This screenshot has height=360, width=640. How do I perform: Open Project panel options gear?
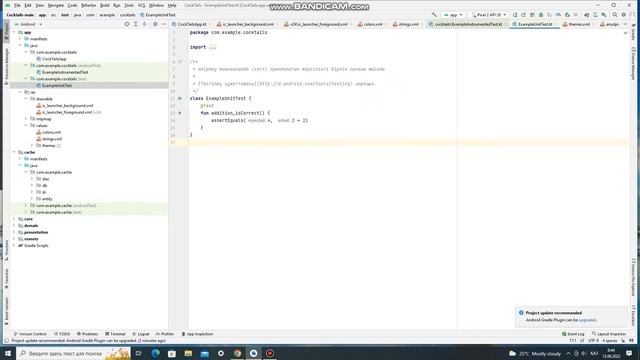[x=155, y=24]
